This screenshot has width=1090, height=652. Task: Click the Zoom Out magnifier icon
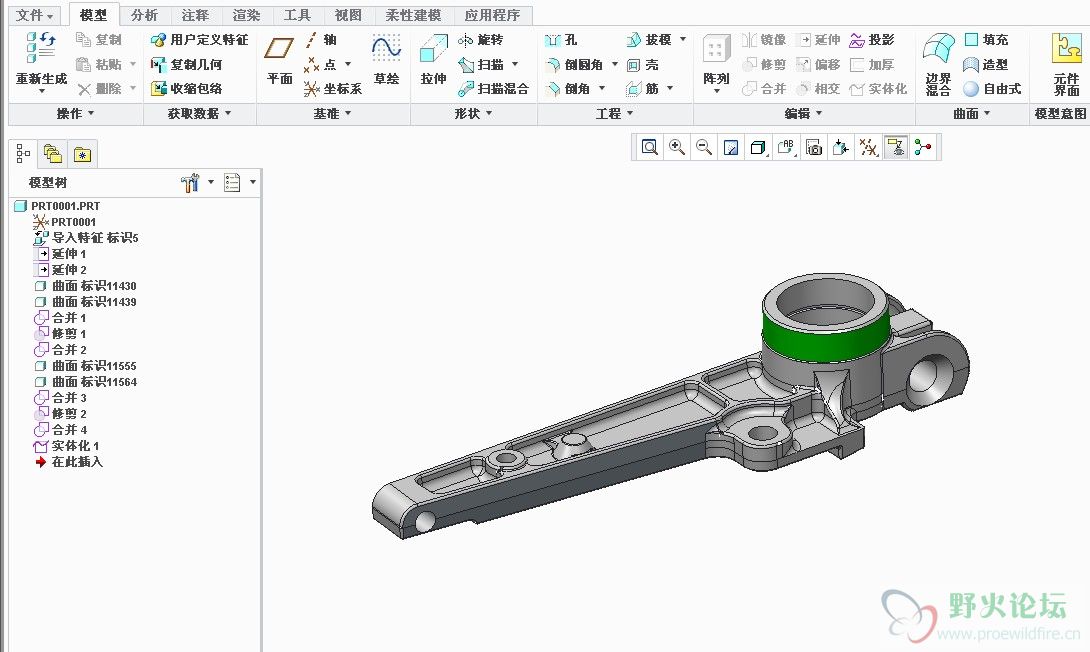point(703,147)
